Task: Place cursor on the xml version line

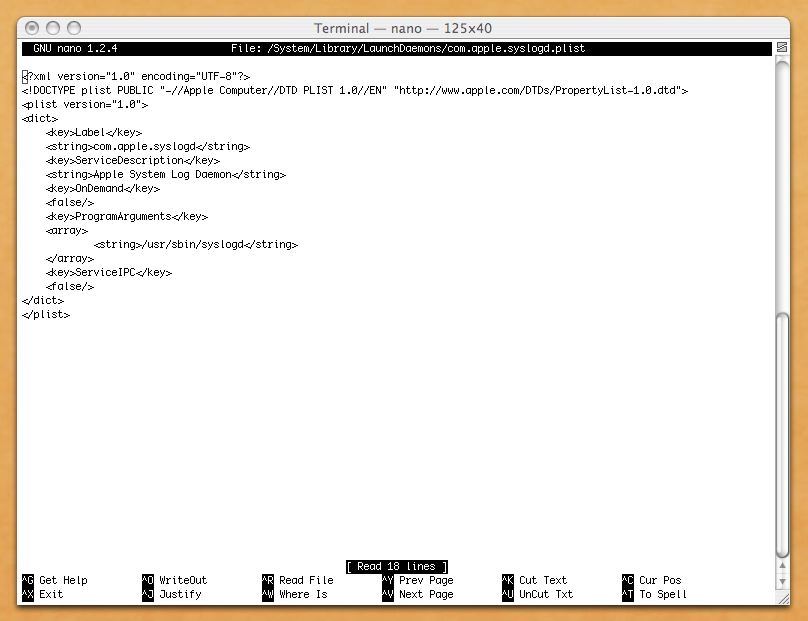Action: 136,76
